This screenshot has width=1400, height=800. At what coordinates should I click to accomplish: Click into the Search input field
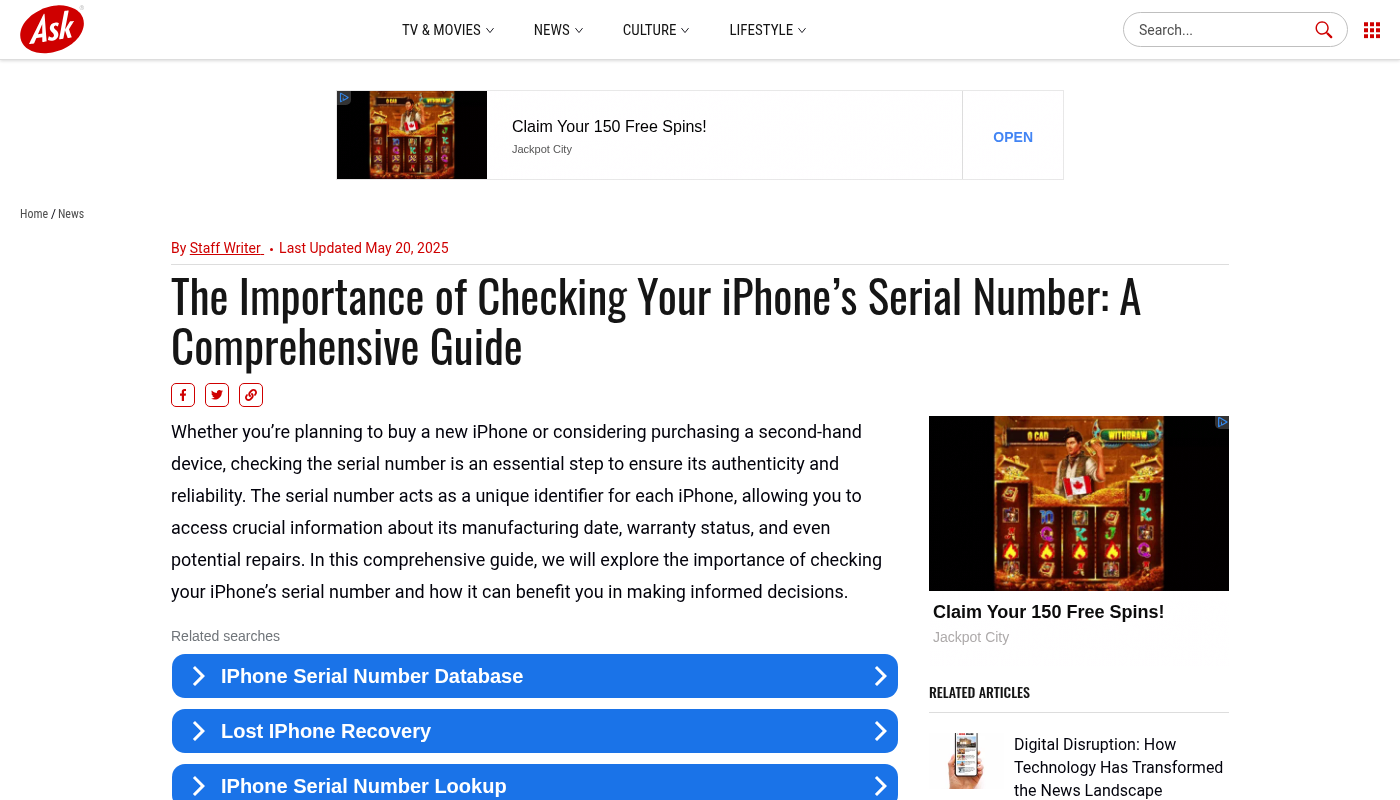click(1222, 30)
